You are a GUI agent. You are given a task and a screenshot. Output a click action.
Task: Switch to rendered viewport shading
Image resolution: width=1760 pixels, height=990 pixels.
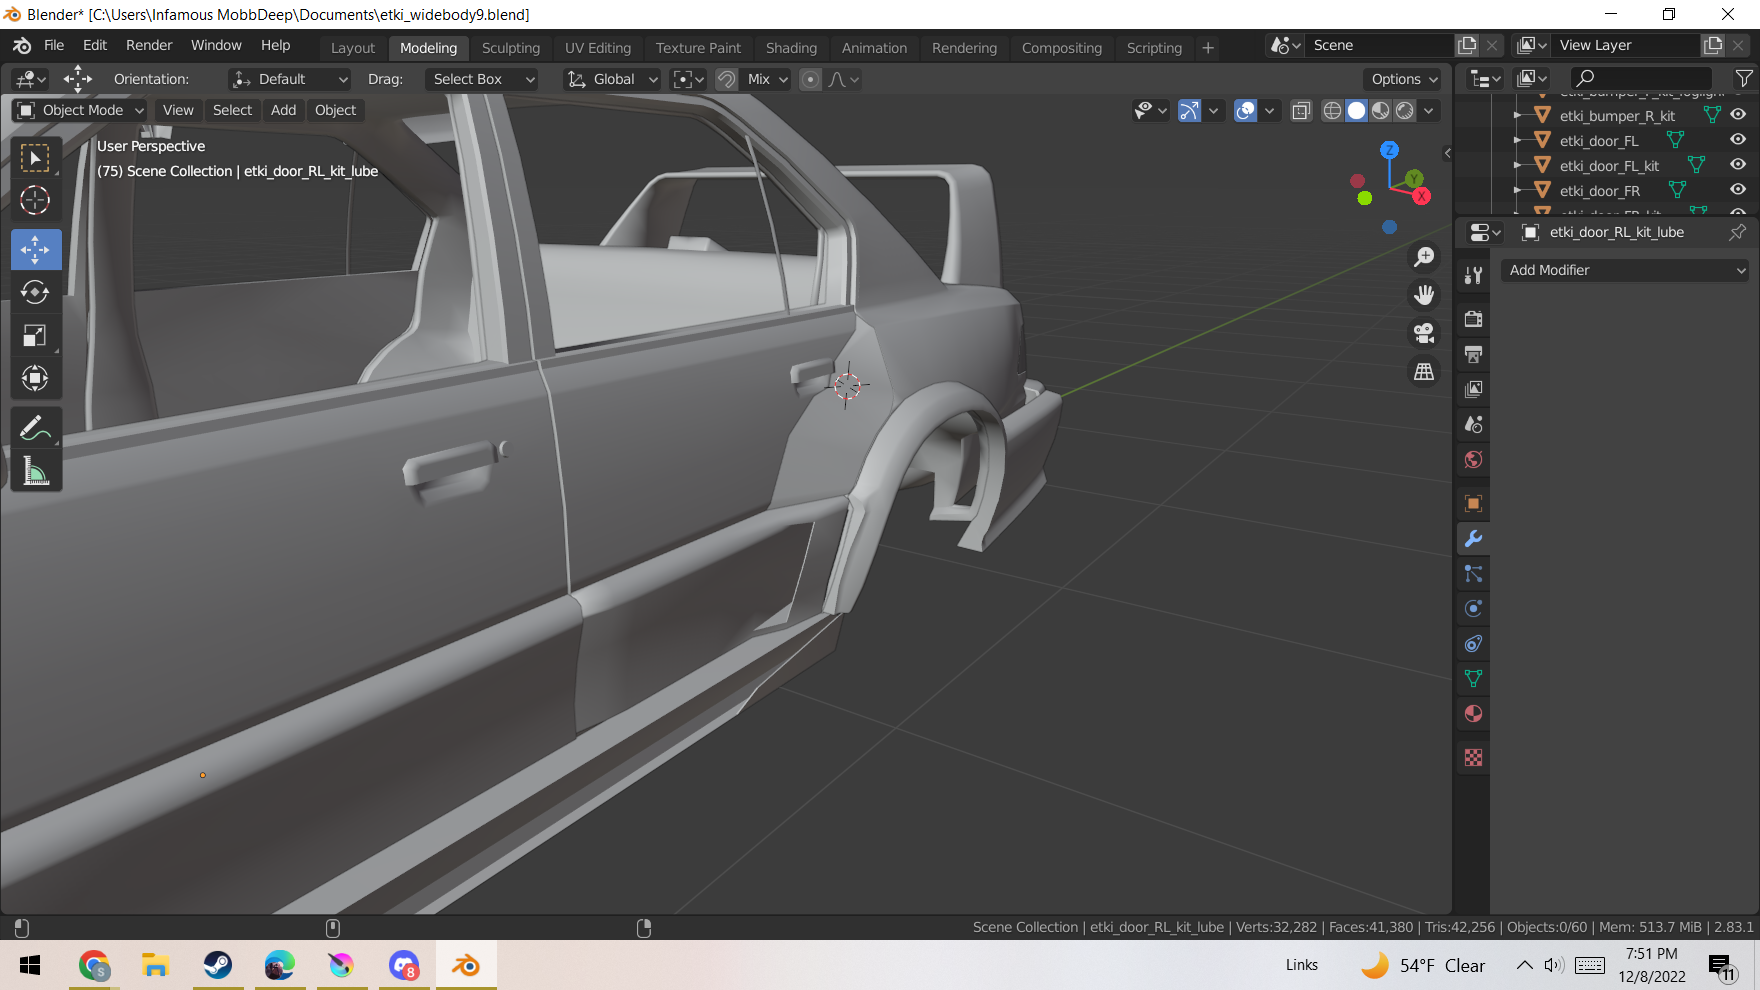(x=1405, y=110)
